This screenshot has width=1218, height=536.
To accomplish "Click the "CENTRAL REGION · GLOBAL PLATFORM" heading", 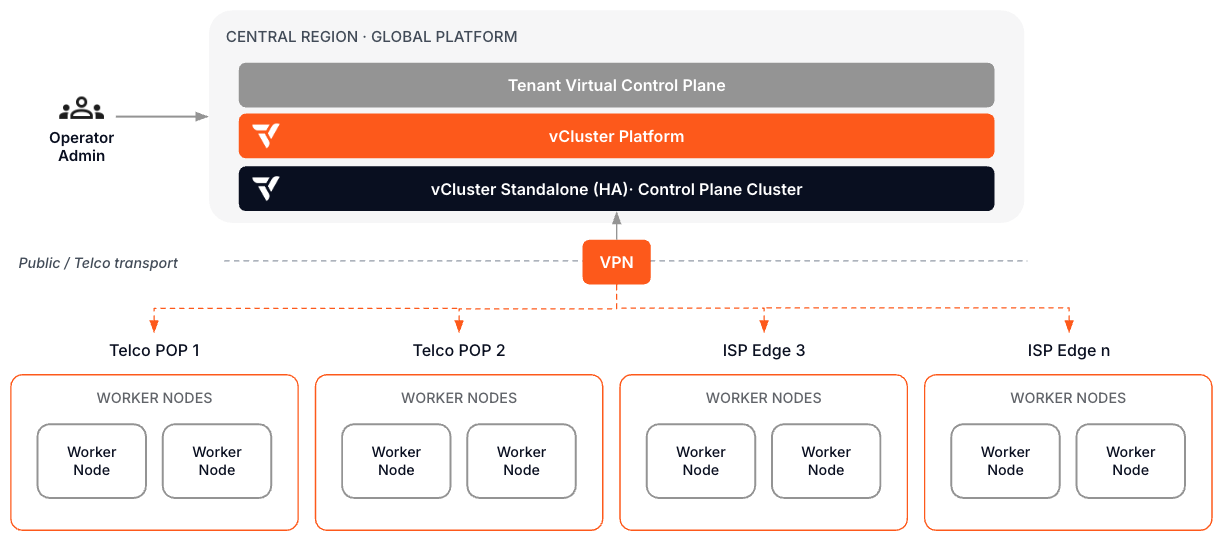I will click(371, 37).
